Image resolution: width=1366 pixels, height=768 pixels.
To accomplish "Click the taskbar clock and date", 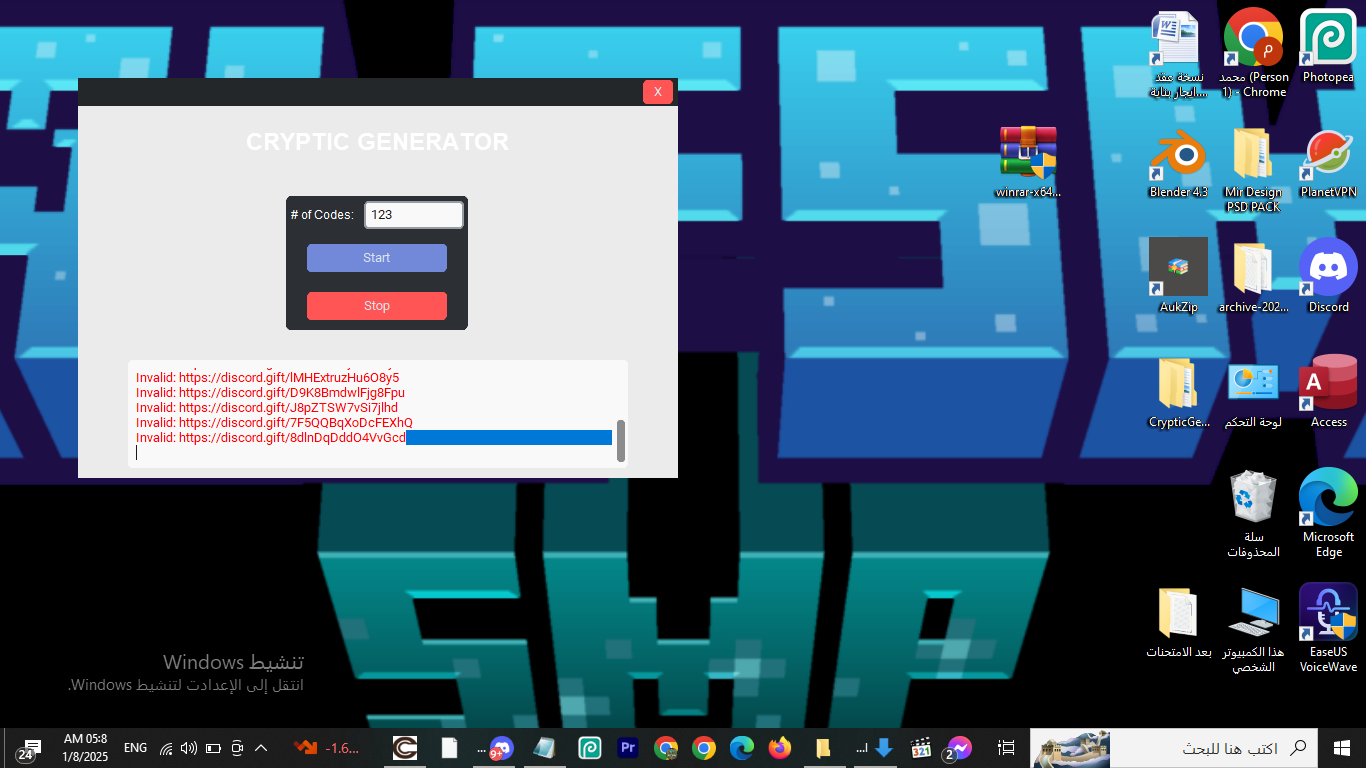I will tap(85, 748).
